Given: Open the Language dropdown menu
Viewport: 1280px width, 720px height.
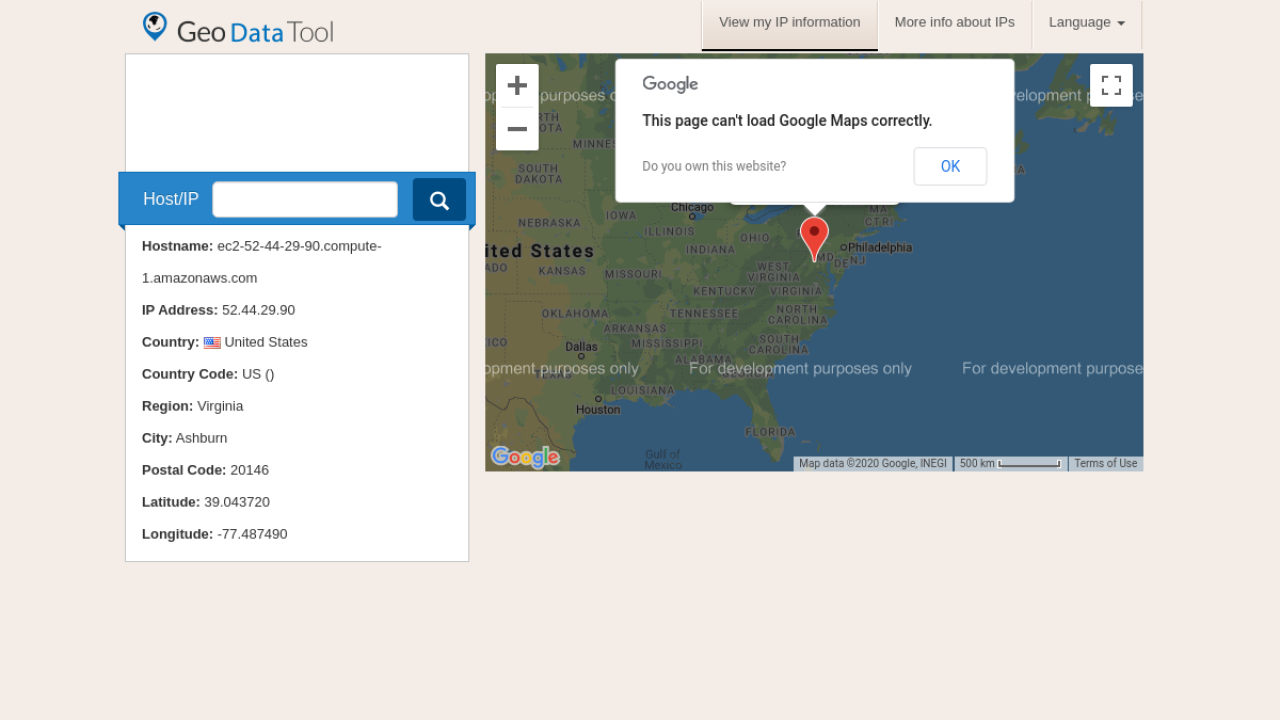Looking at the screenshot, I should pyautogui.click(x=1086, y=23).
